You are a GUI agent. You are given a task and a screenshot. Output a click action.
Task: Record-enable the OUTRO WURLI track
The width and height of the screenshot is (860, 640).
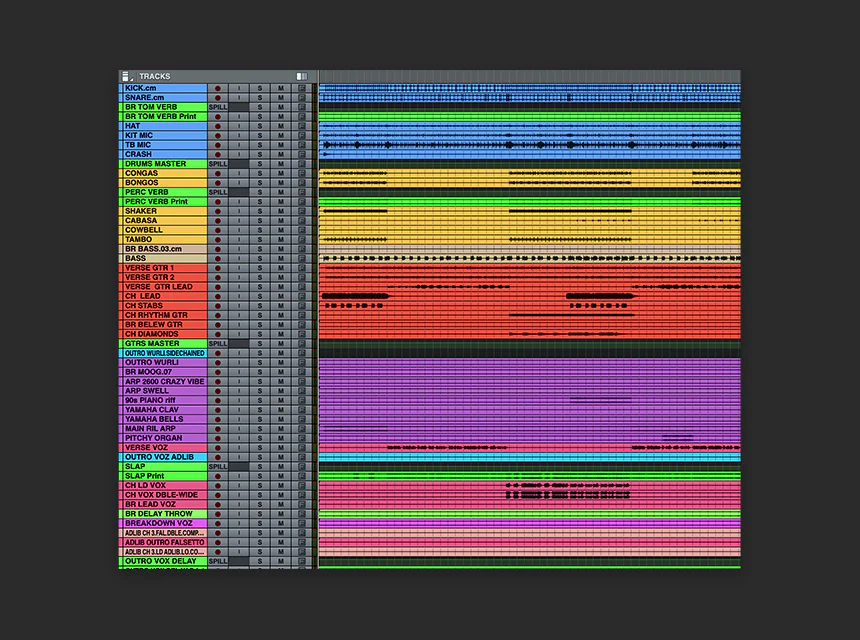click(x=218, y=363)
